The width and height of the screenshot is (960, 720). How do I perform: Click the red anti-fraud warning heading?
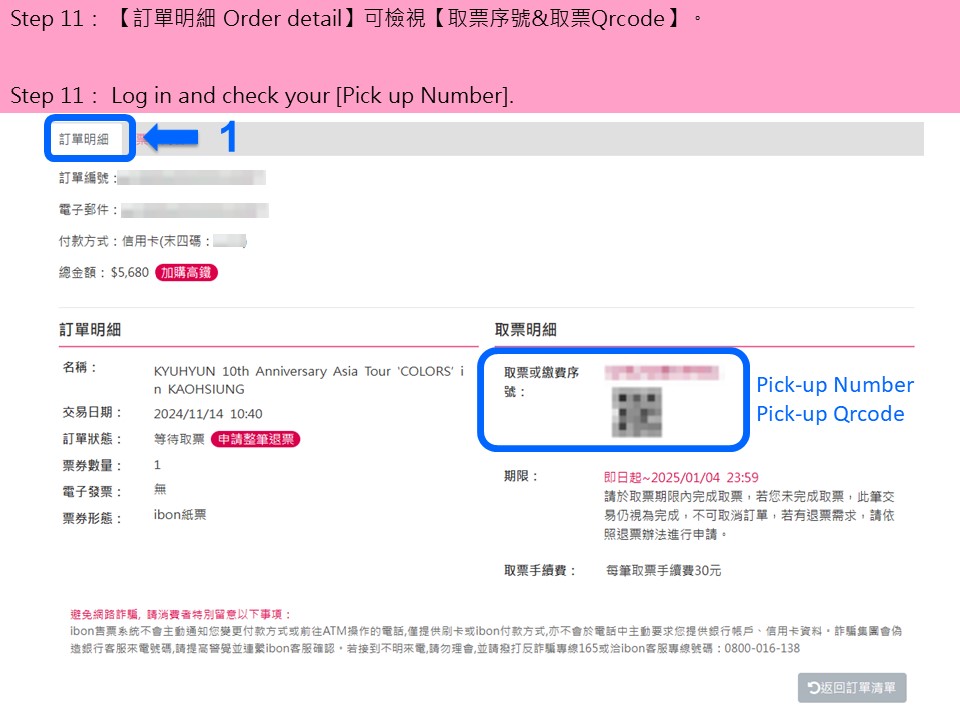pos(181,614)
